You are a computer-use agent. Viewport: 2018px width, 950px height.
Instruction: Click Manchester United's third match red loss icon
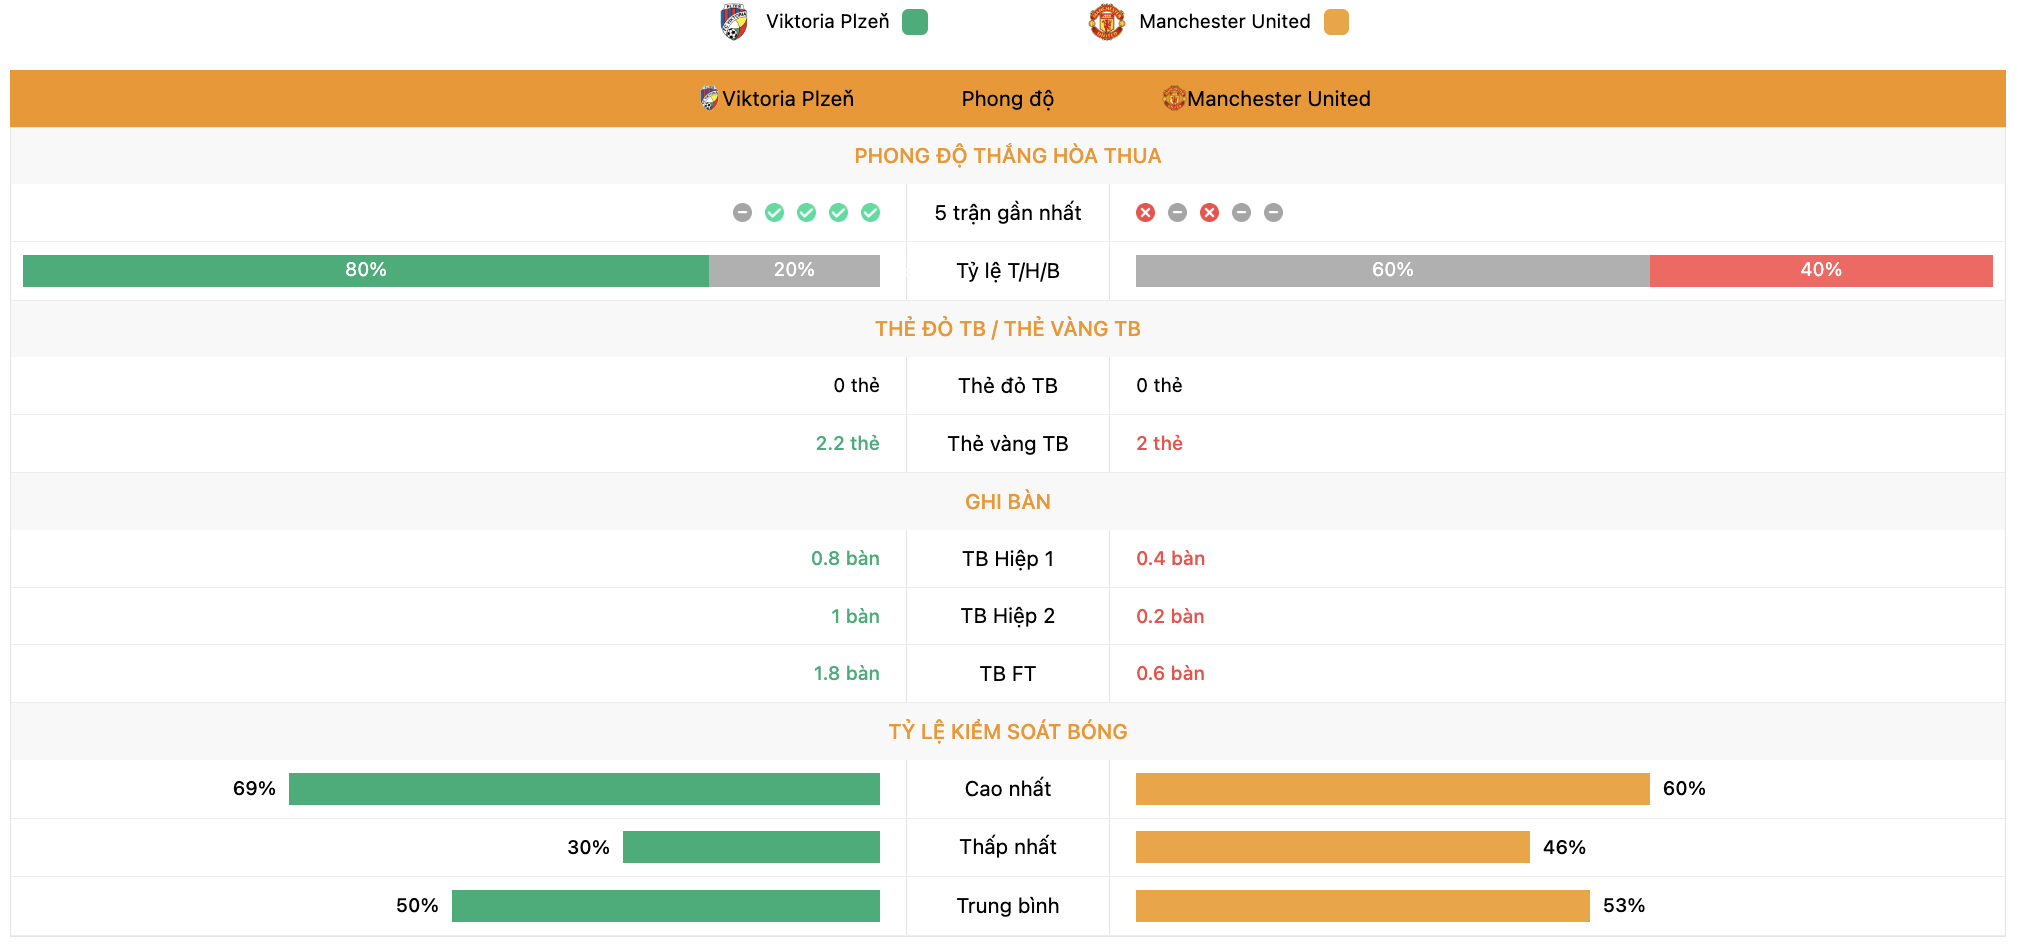point(1210,212)
